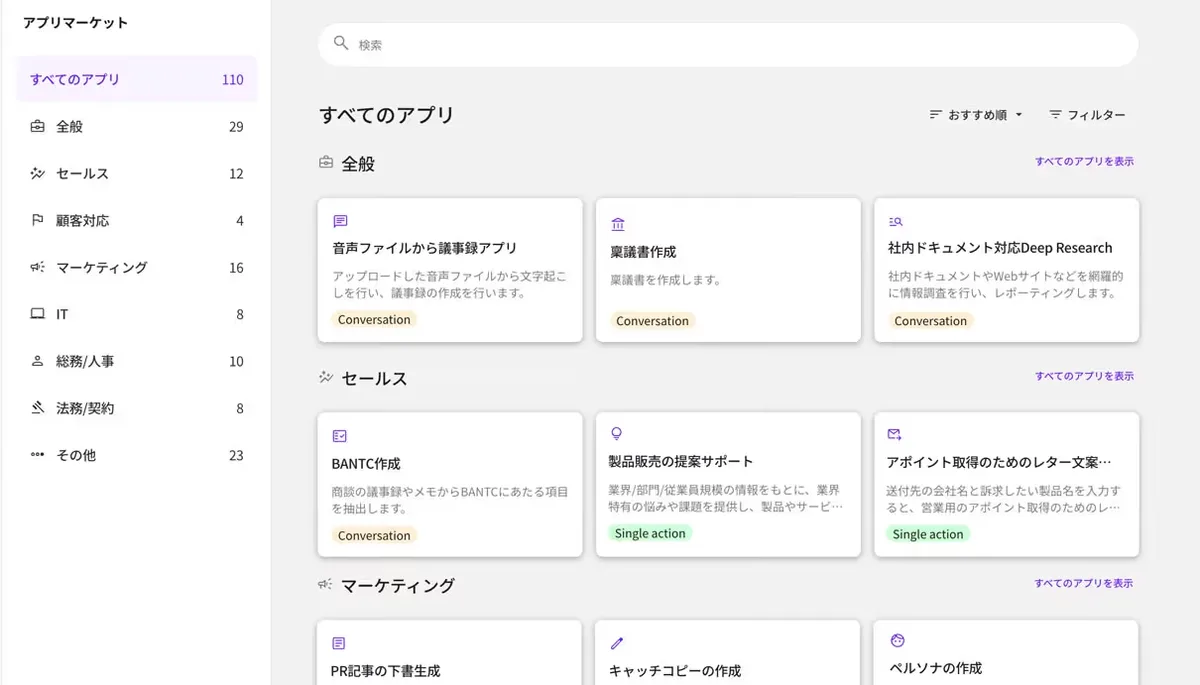The width and height of the screenshot is (1200, 685).
Task: Open the キャッチコピーの作成 card title
Action: (675, 671)
